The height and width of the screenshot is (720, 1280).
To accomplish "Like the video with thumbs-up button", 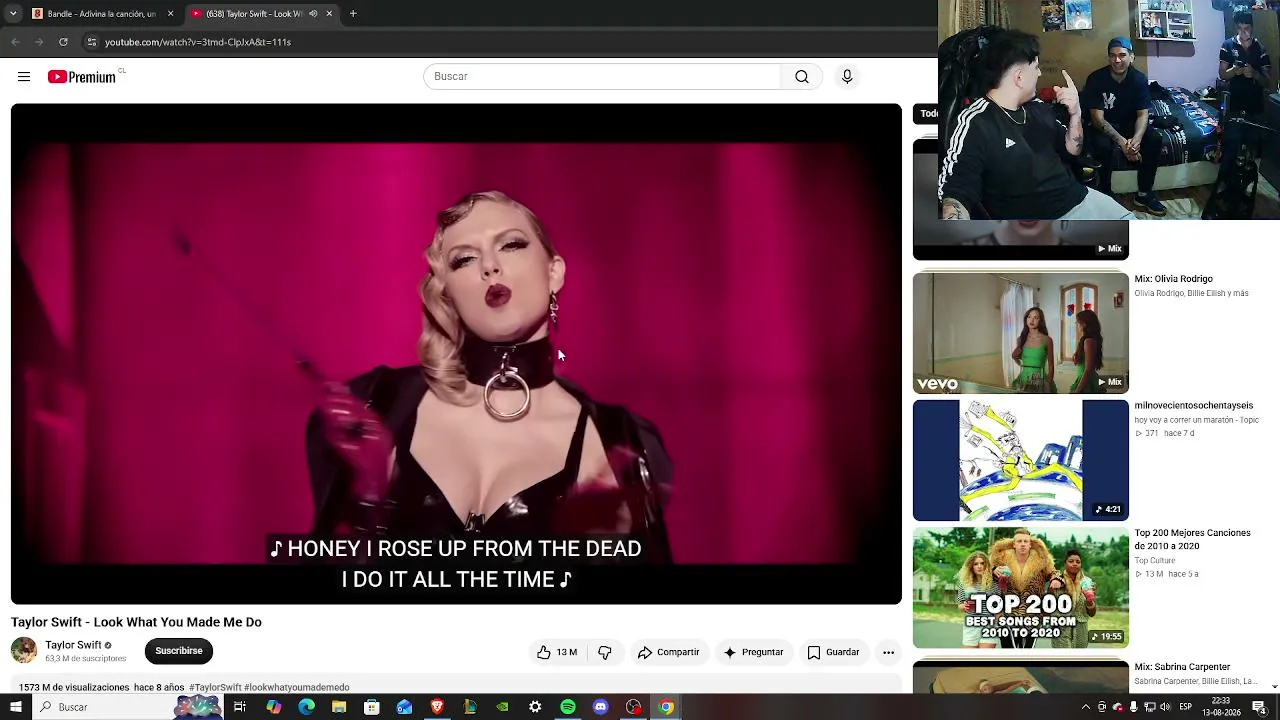I will (556, 652).
